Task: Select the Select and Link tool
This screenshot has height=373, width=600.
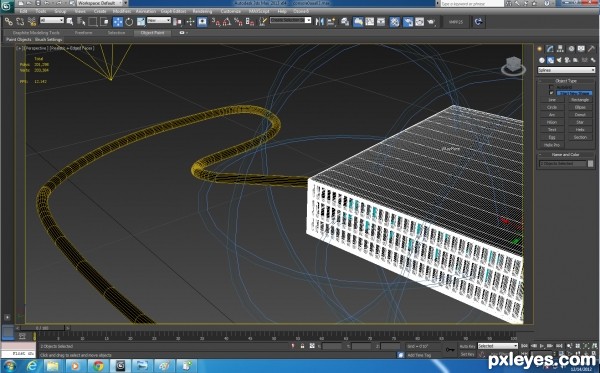Action: pyautogui.click(x=9, y=22)
